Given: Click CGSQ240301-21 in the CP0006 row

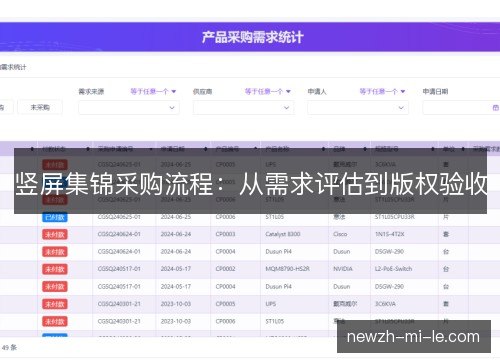Looking at the screenshot, I should coord(119,321).
